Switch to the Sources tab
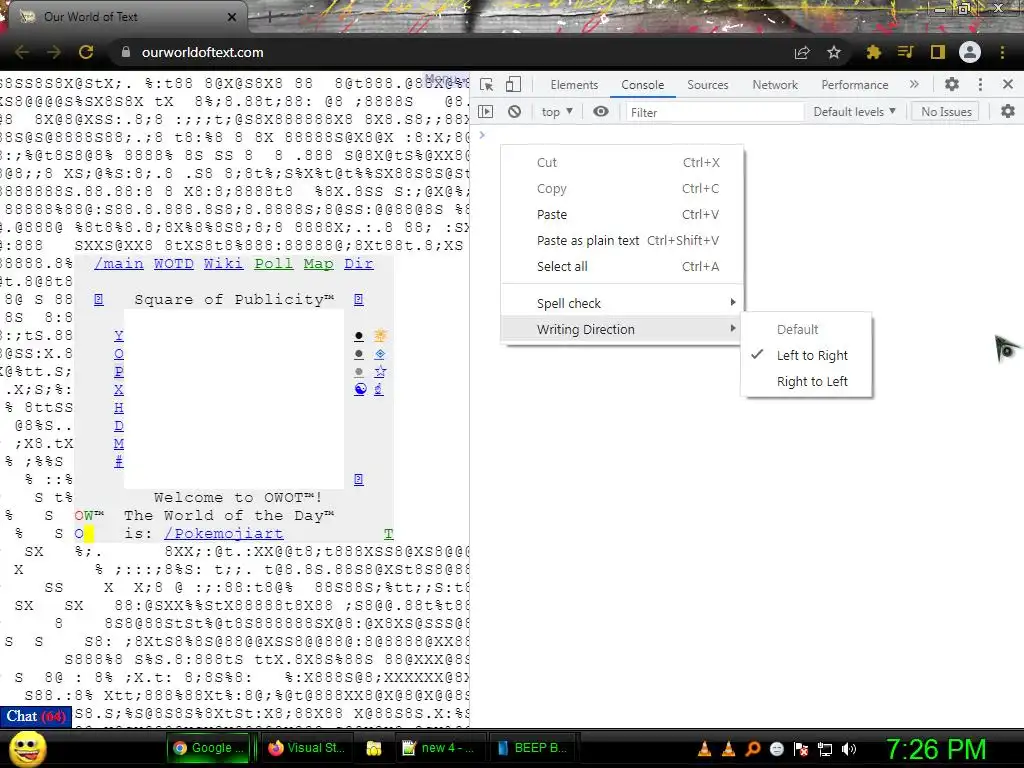Viewport: 1024px width, 768px height. [x=707, y=85]
